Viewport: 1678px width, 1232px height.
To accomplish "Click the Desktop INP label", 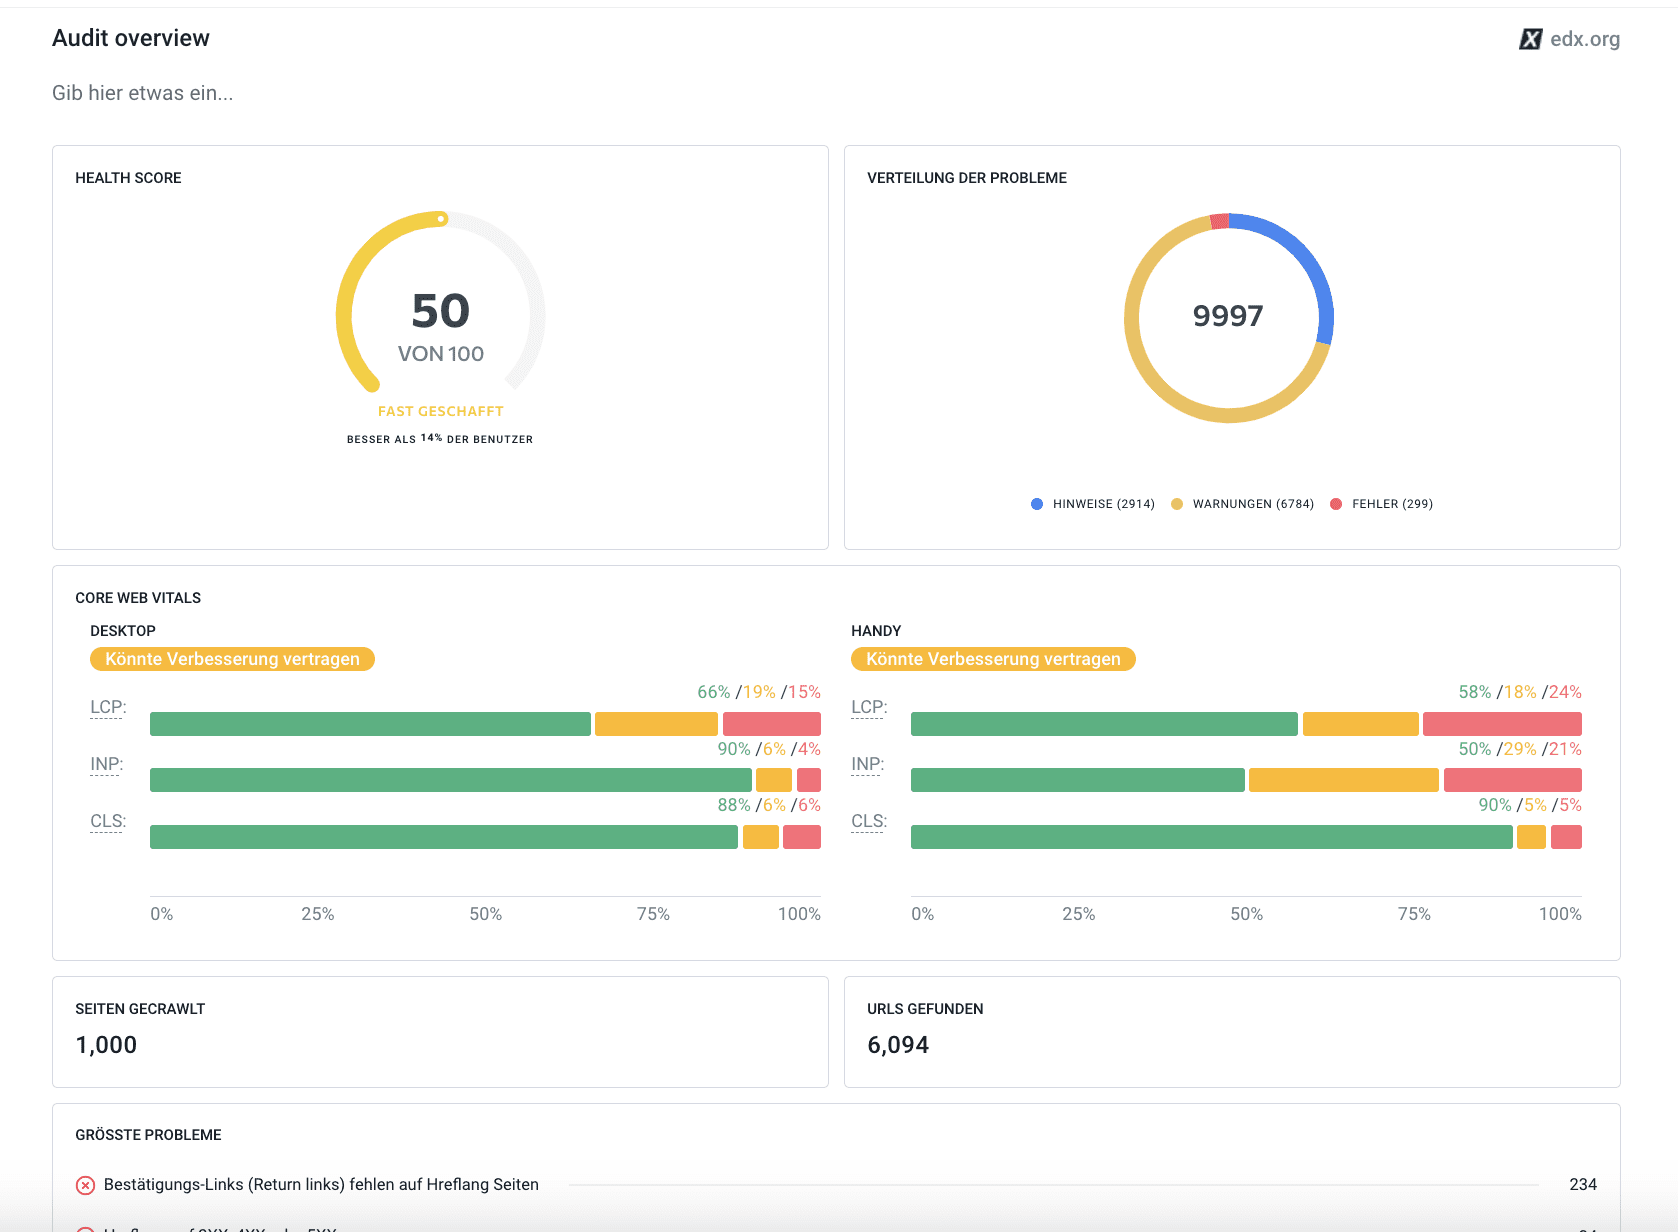I will 106,764.
